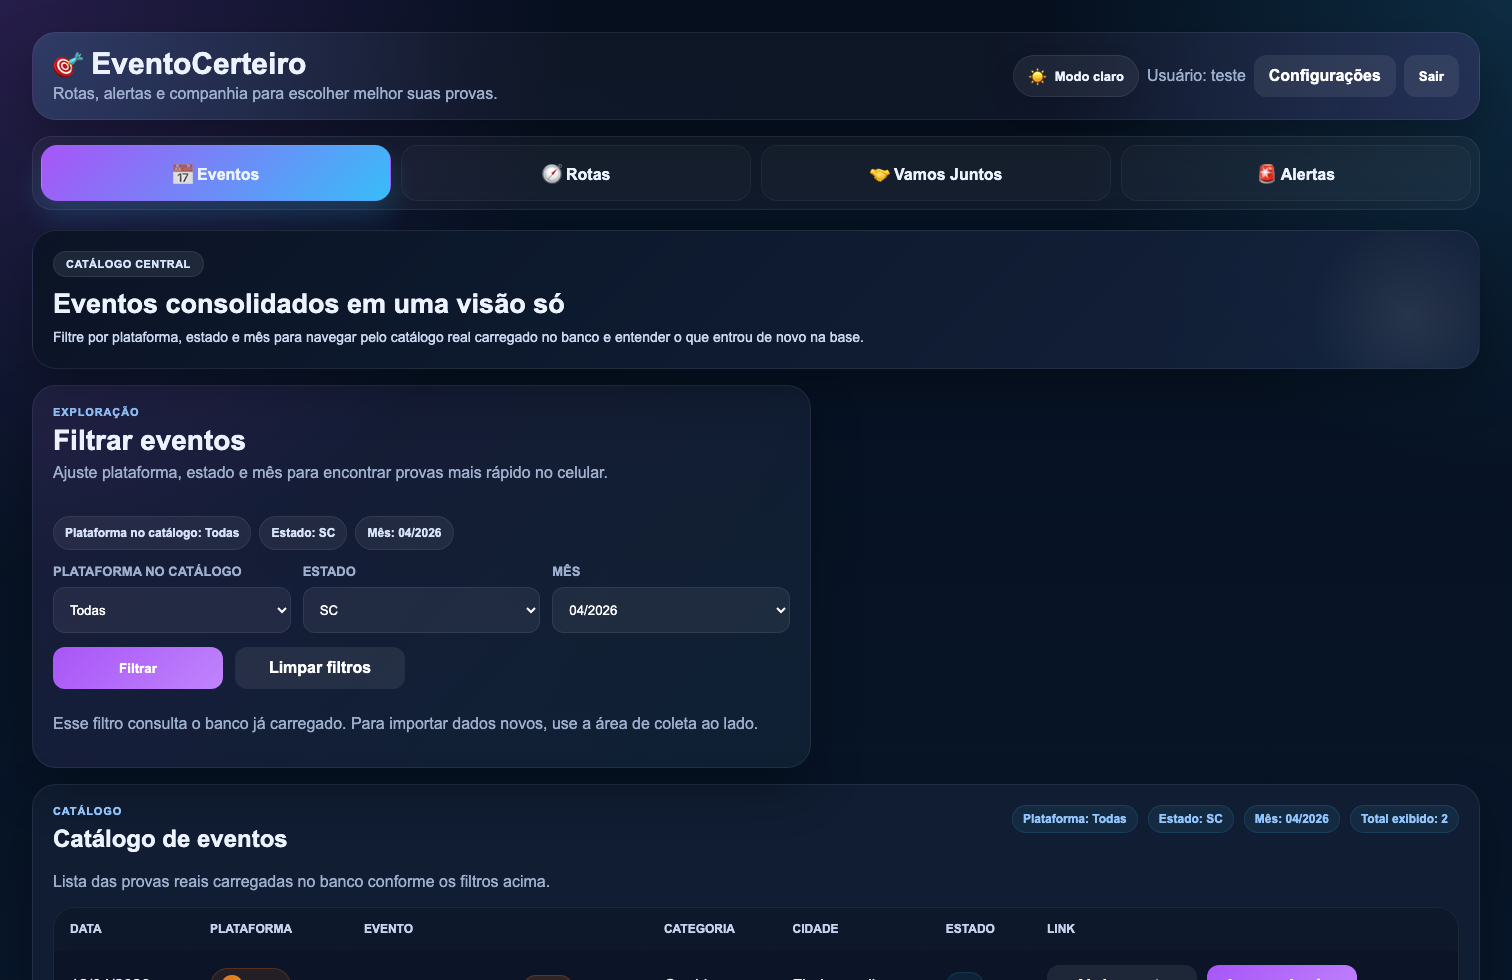The height and width of the screenshot is (980, 1512).
Task: Click the calendar icon on the Eventos tab
Action: [182, 173]
